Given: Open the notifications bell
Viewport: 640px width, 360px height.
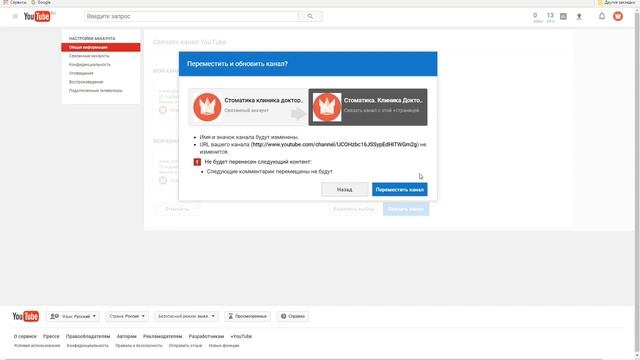Looking at the screenshot, I should coord(602,16).
